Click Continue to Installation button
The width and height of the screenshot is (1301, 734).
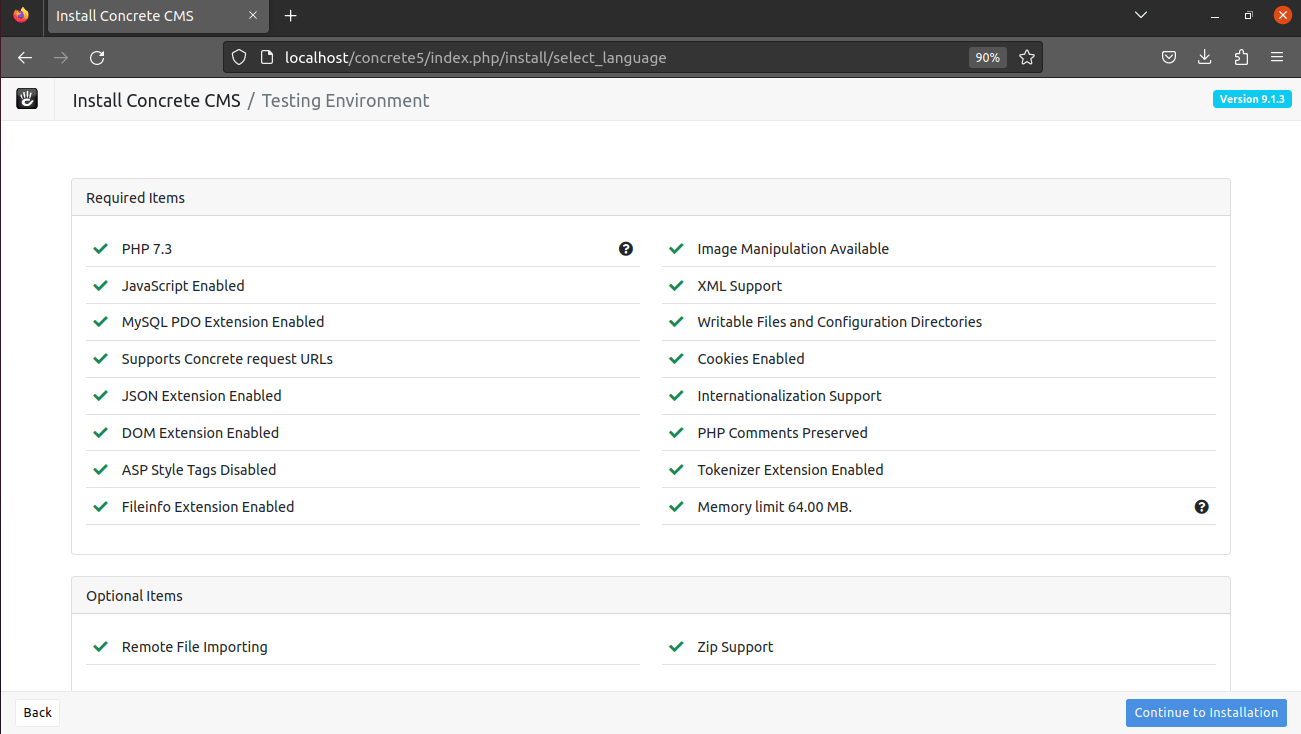(1206, 713)
